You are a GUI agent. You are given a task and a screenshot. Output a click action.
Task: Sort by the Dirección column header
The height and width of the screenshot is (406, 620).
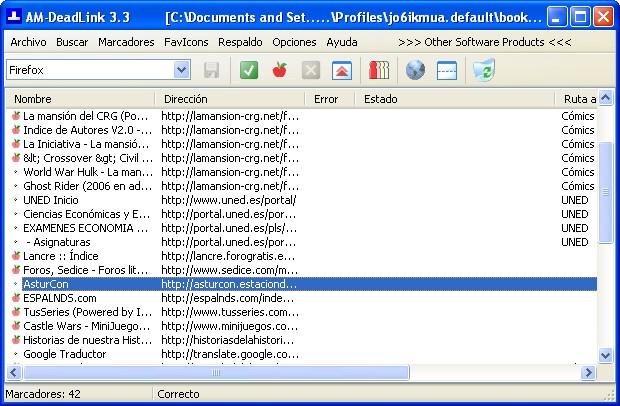230,99
